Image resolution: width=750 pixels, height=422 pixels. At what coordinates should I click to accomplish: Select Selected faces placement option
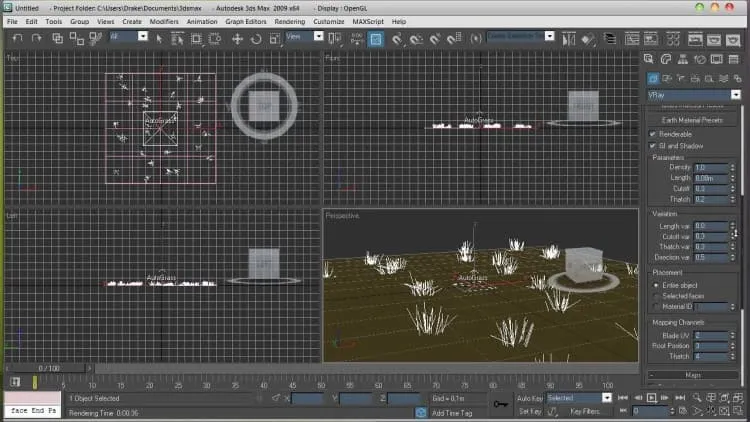[x=656, y=296]
